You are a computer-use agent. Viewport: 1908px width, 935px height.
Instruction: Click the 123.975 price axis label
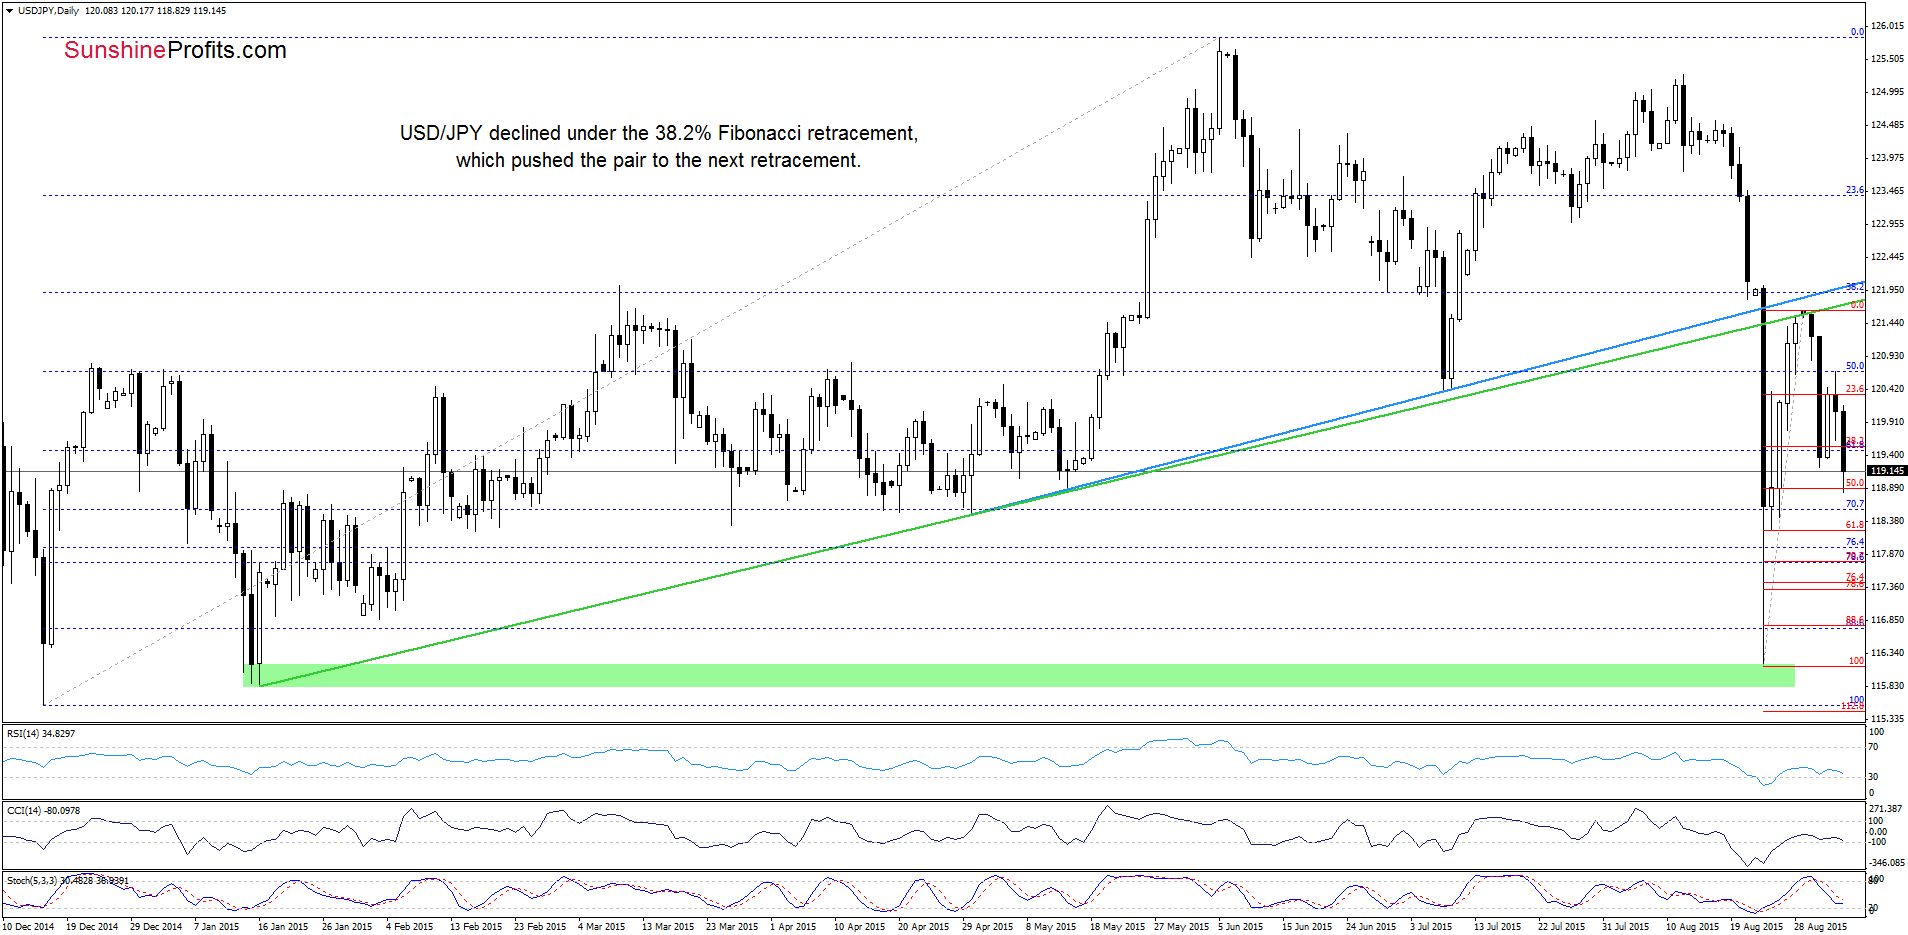click(x=1887, y=158)
